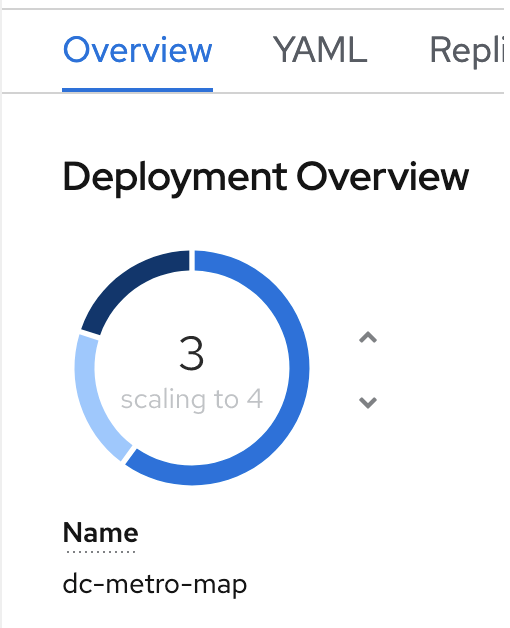Click the word Deployment in the heading
Image resolution: width=510 pixels, height=628 pixels.
point(175,178)
